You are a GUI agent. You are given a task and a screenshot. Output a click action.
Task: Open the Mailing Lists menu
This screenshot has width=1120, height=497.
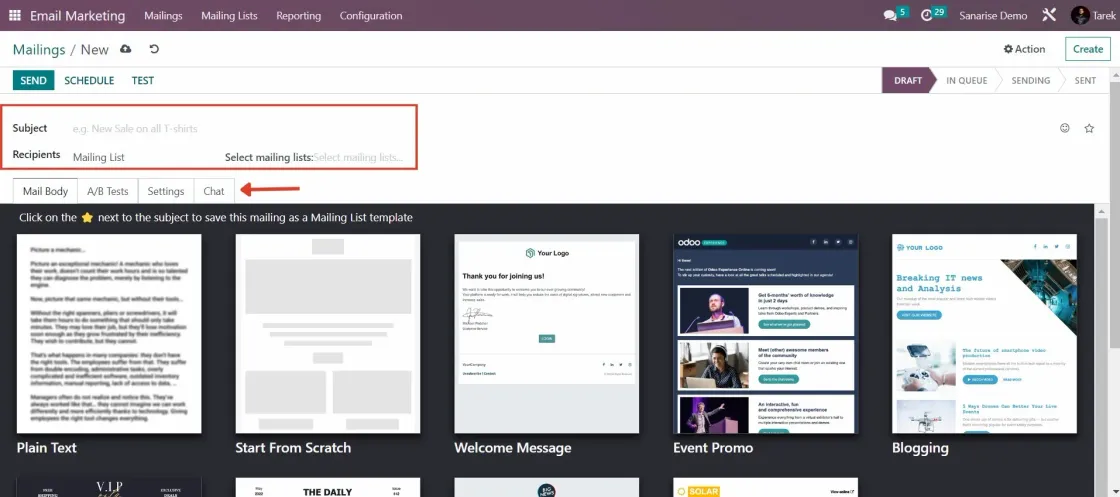[x=229, y=16]
